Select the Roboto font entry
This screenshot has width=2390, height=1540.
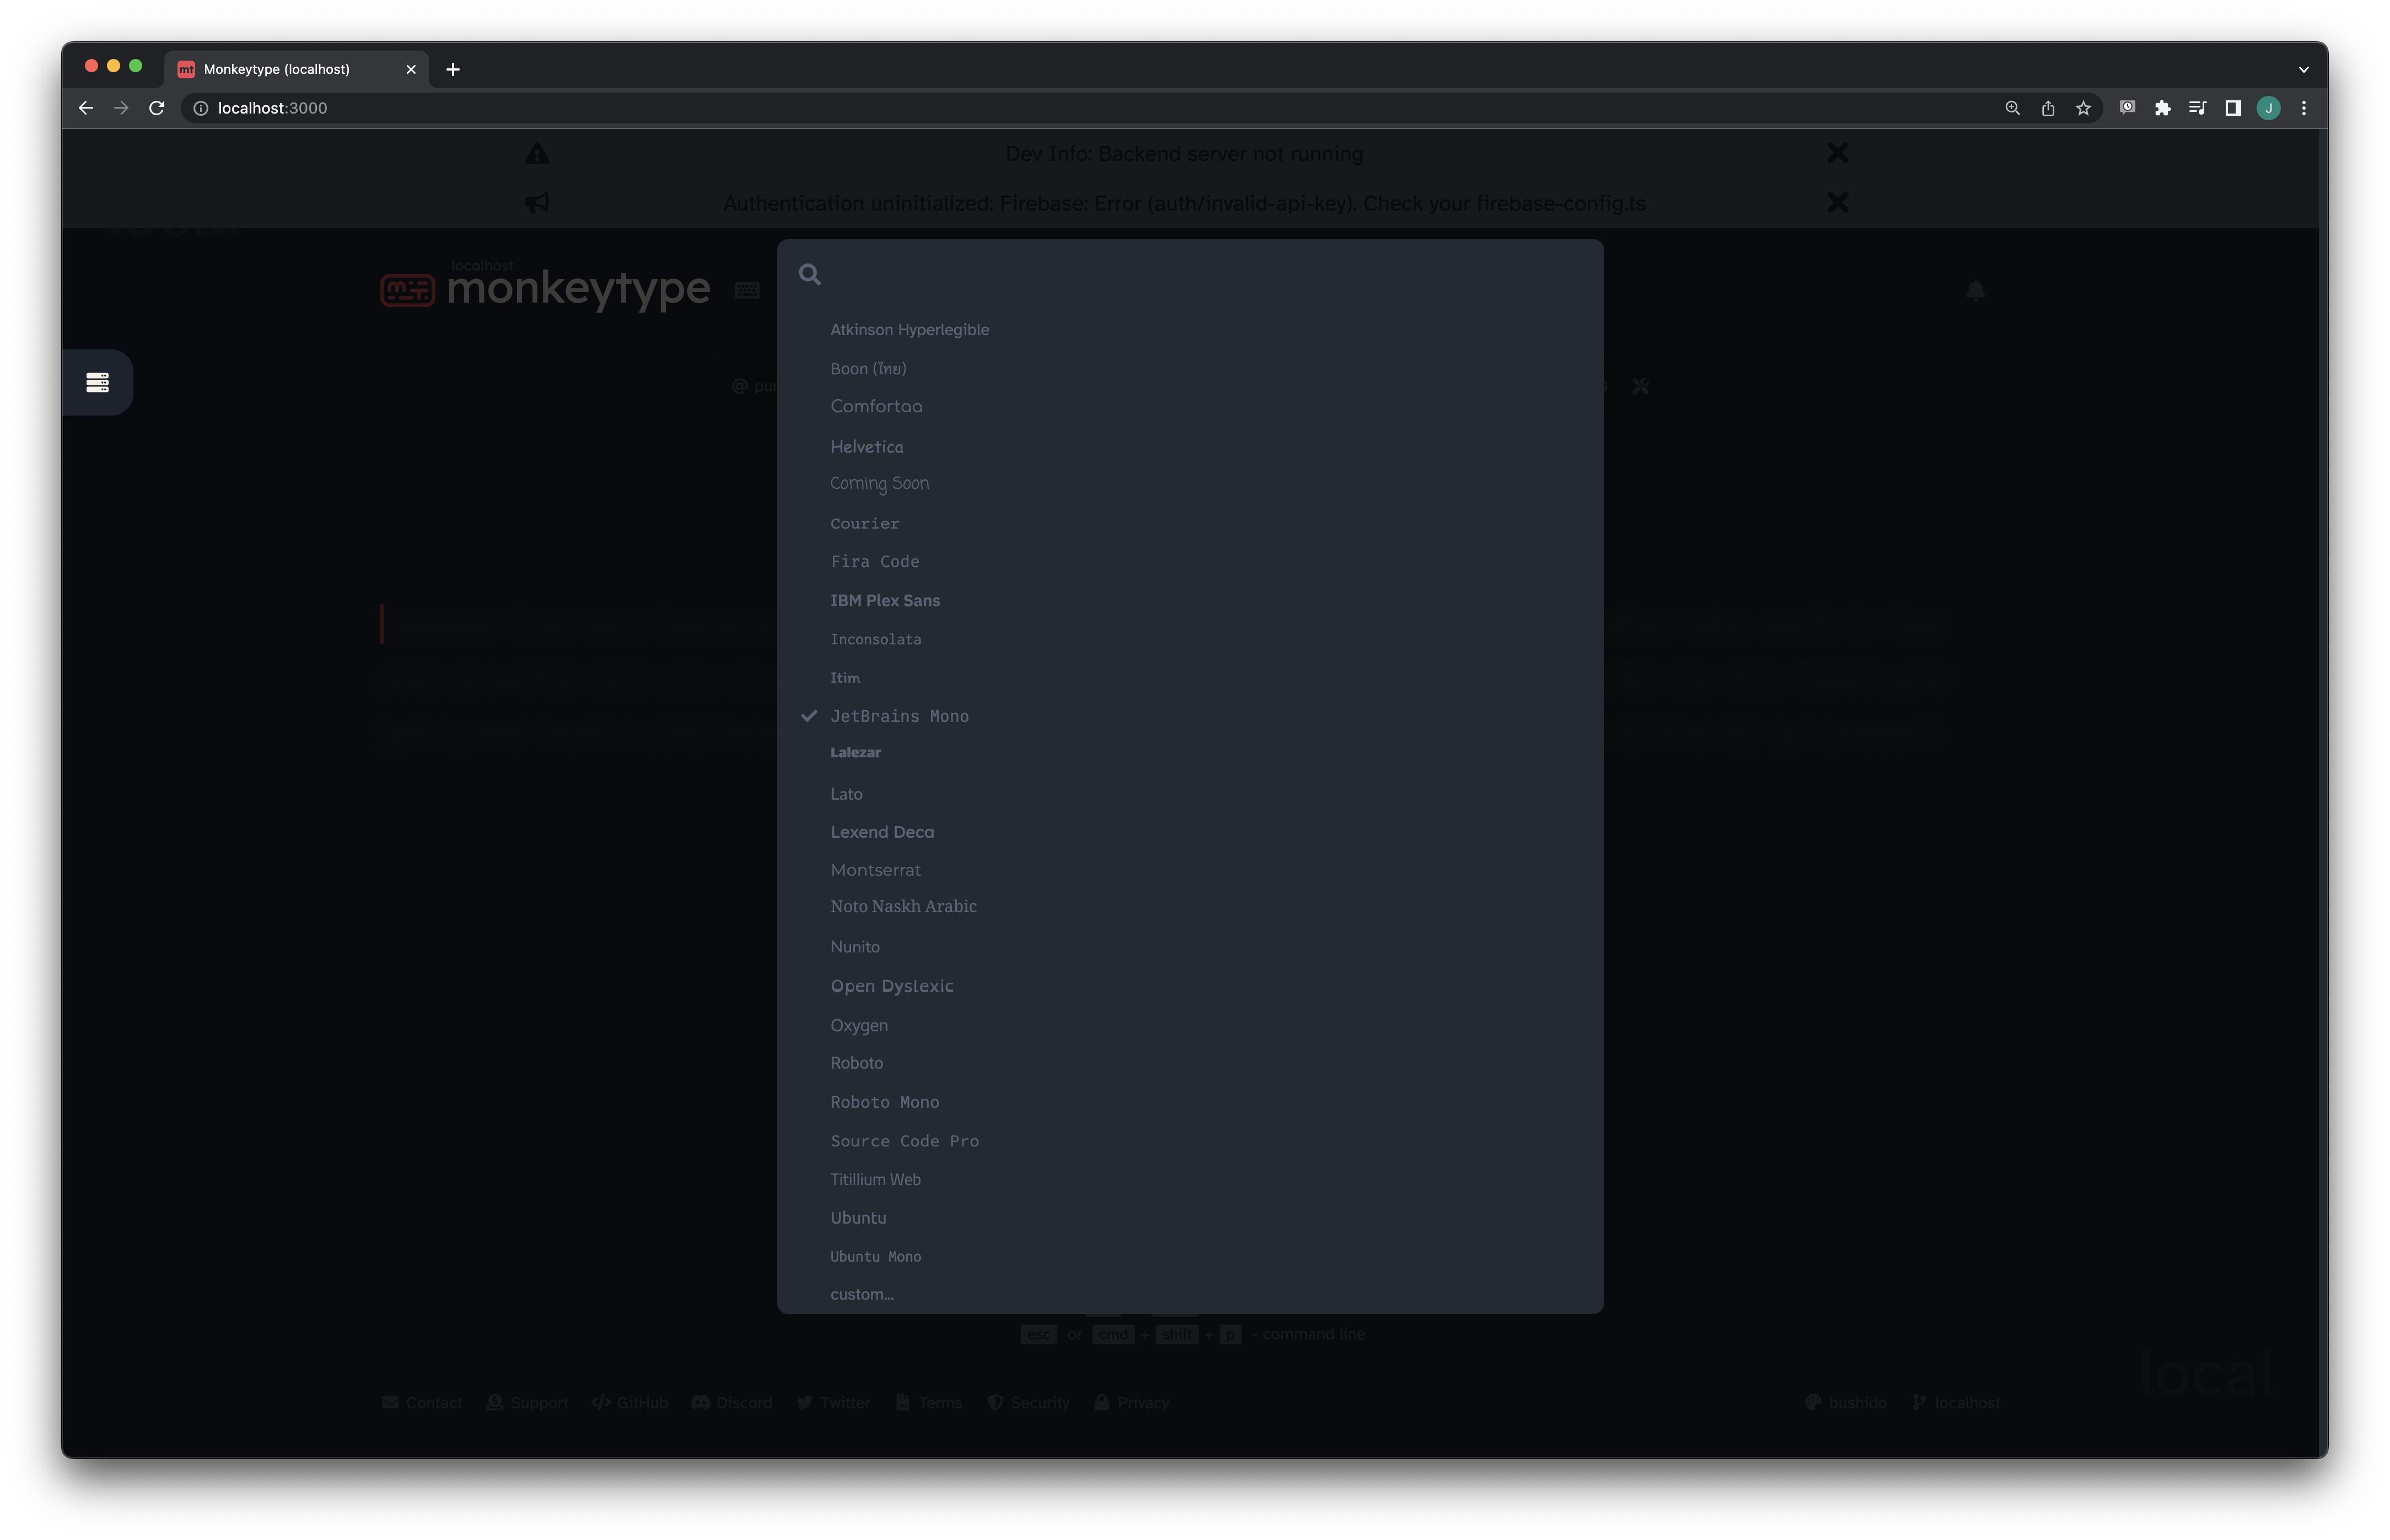(x=1189, y=1063)
